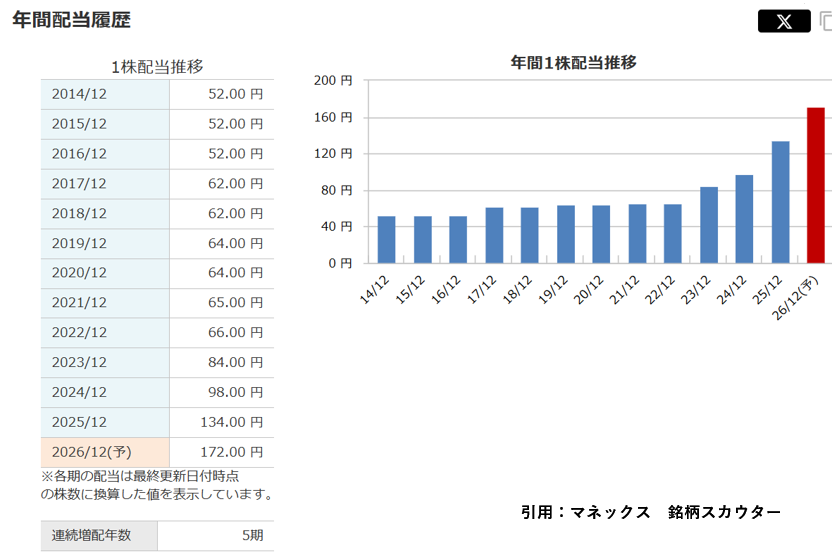Click the 25/12 bar in chart
This screenshot has height=553, width=832.
click(780, 202)
